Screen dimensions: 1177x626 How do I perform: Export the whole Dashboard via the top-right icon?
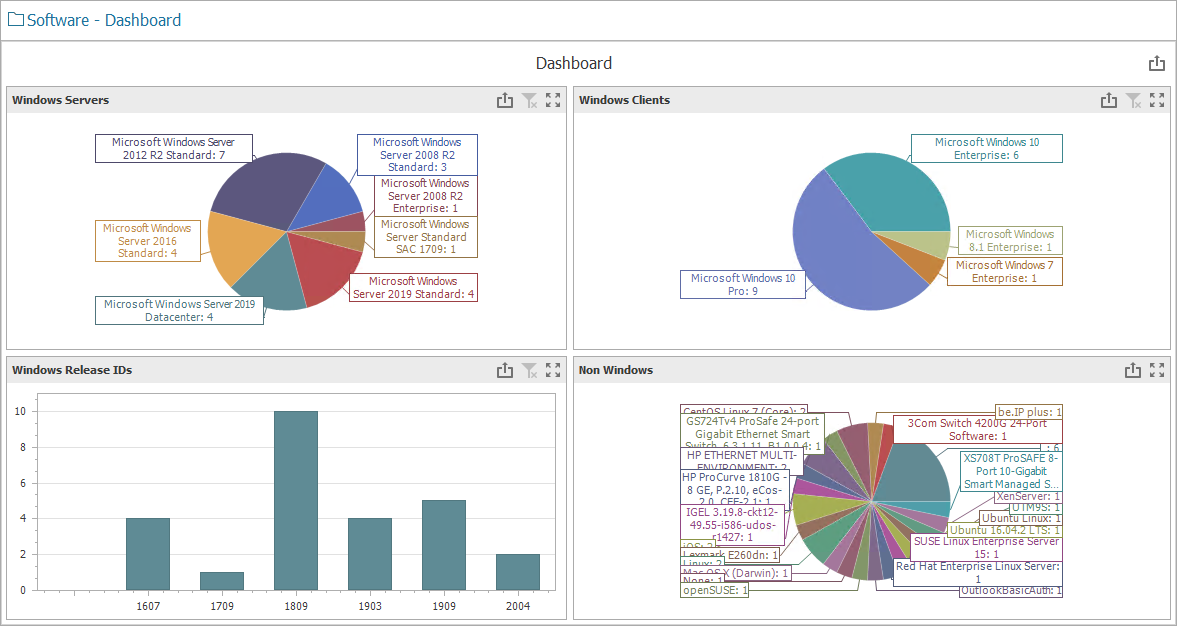point(1157,64)
